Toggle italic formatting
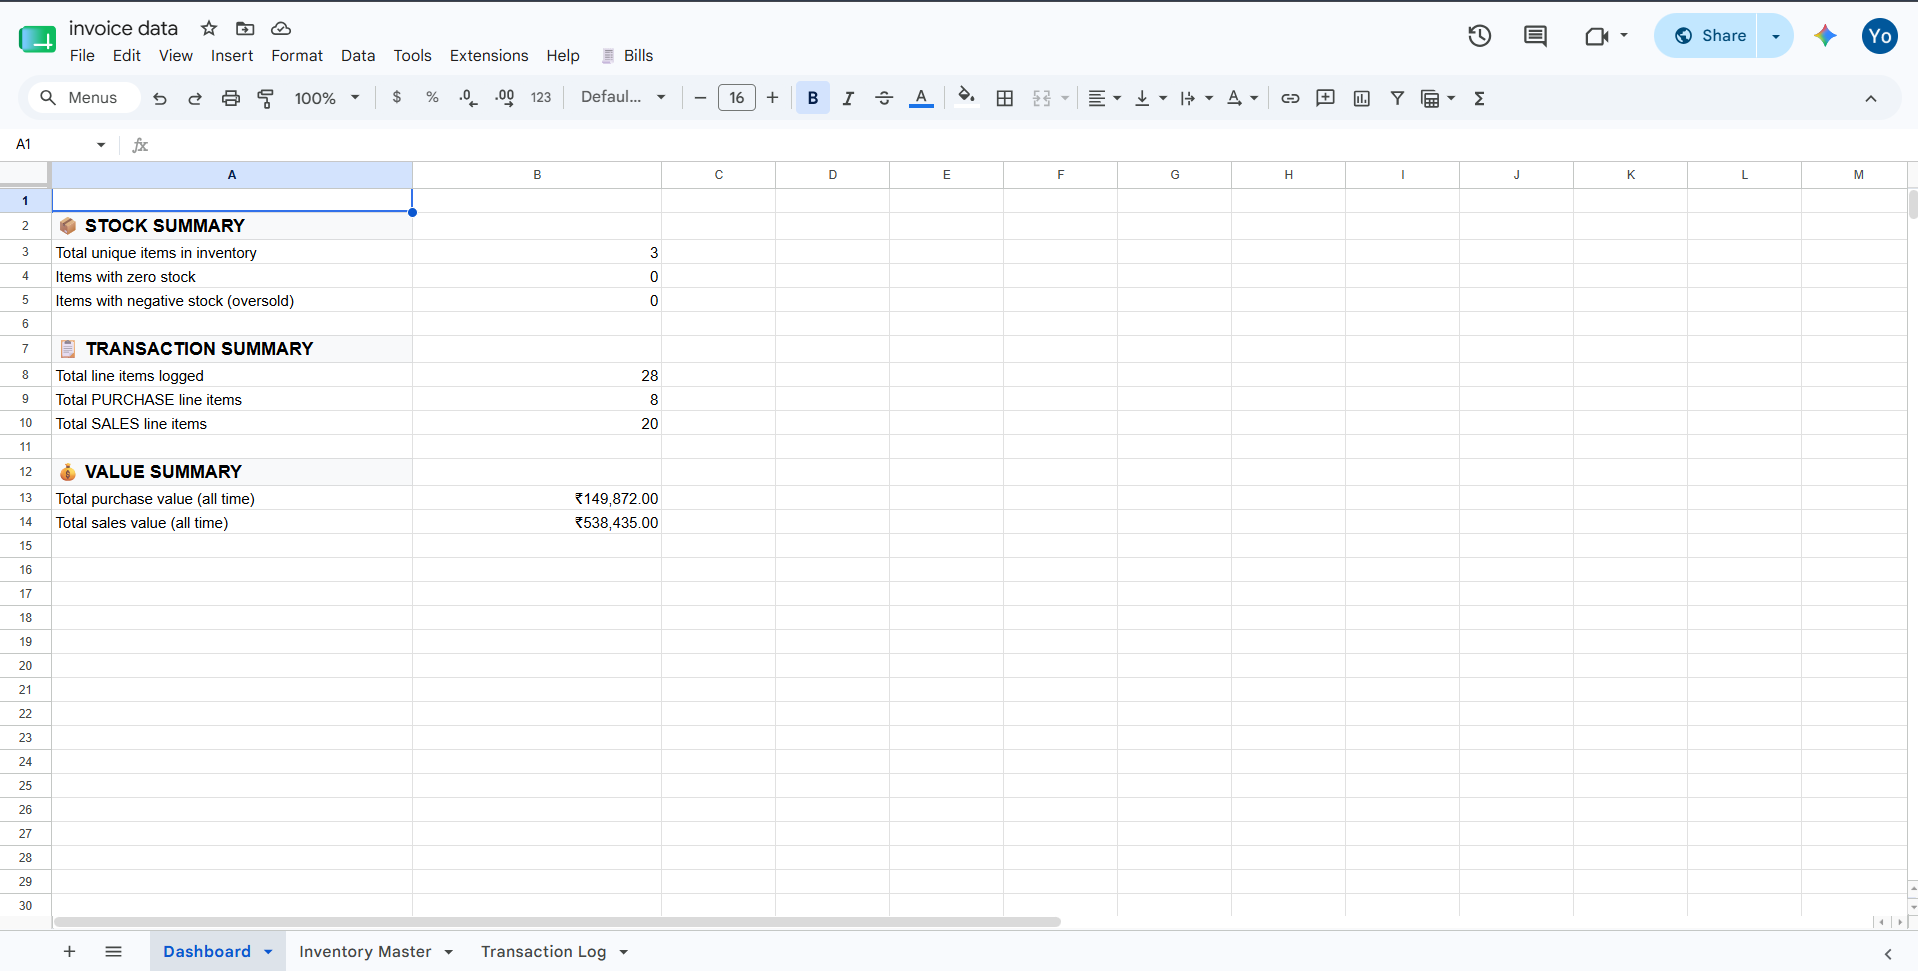 [x=848, y=98]
